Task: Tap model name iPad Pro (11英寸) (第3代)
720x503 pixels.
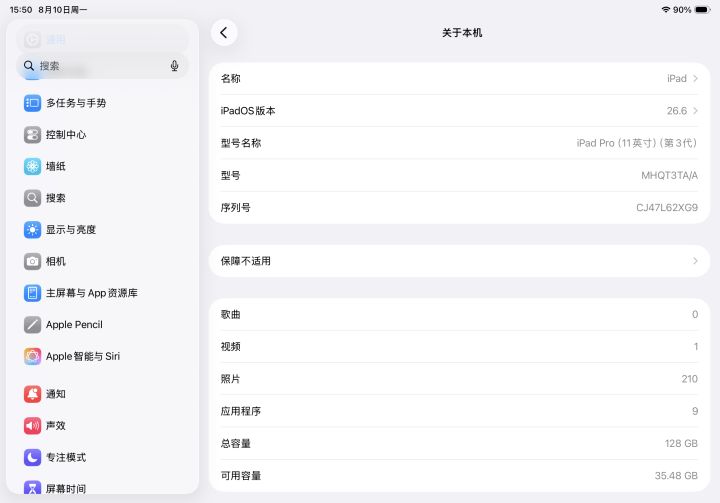Action: (637, 143)
